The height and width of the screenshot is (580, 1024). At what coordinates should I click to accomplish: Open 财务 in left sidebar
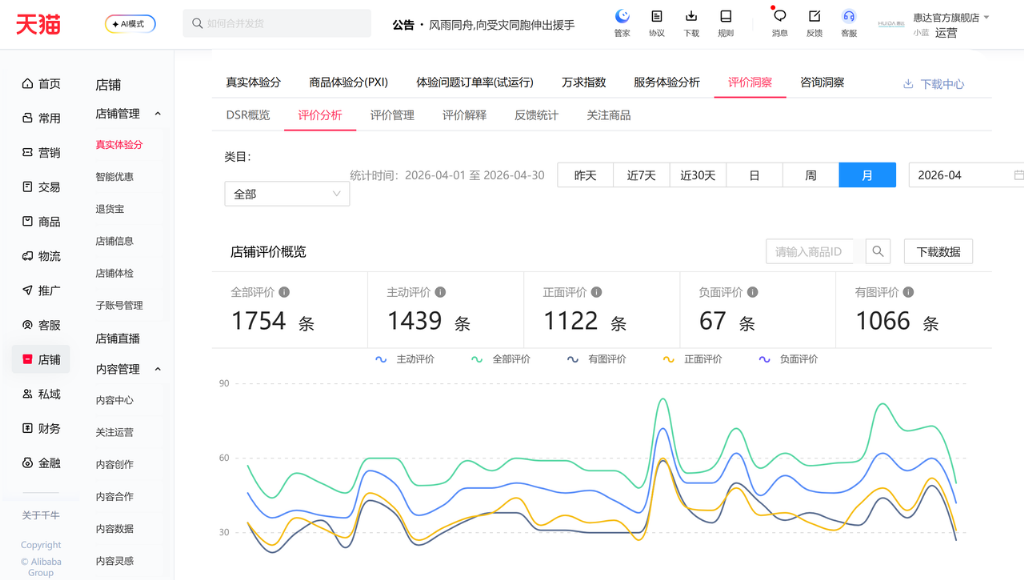pyautogui.click(x=41, y=428)
